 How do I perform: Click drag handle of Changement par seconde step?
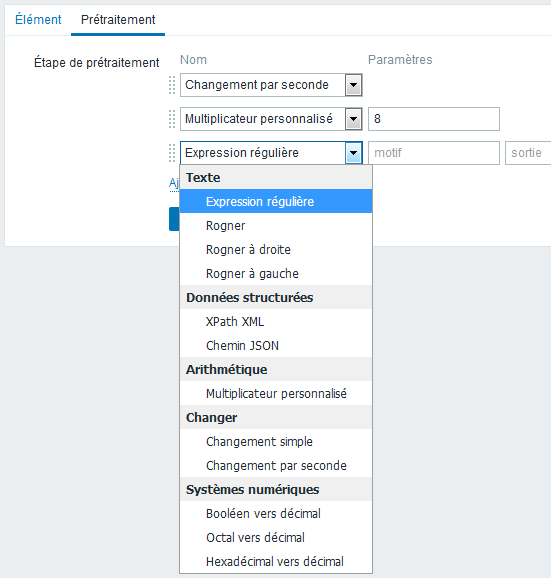pos(172,85)
